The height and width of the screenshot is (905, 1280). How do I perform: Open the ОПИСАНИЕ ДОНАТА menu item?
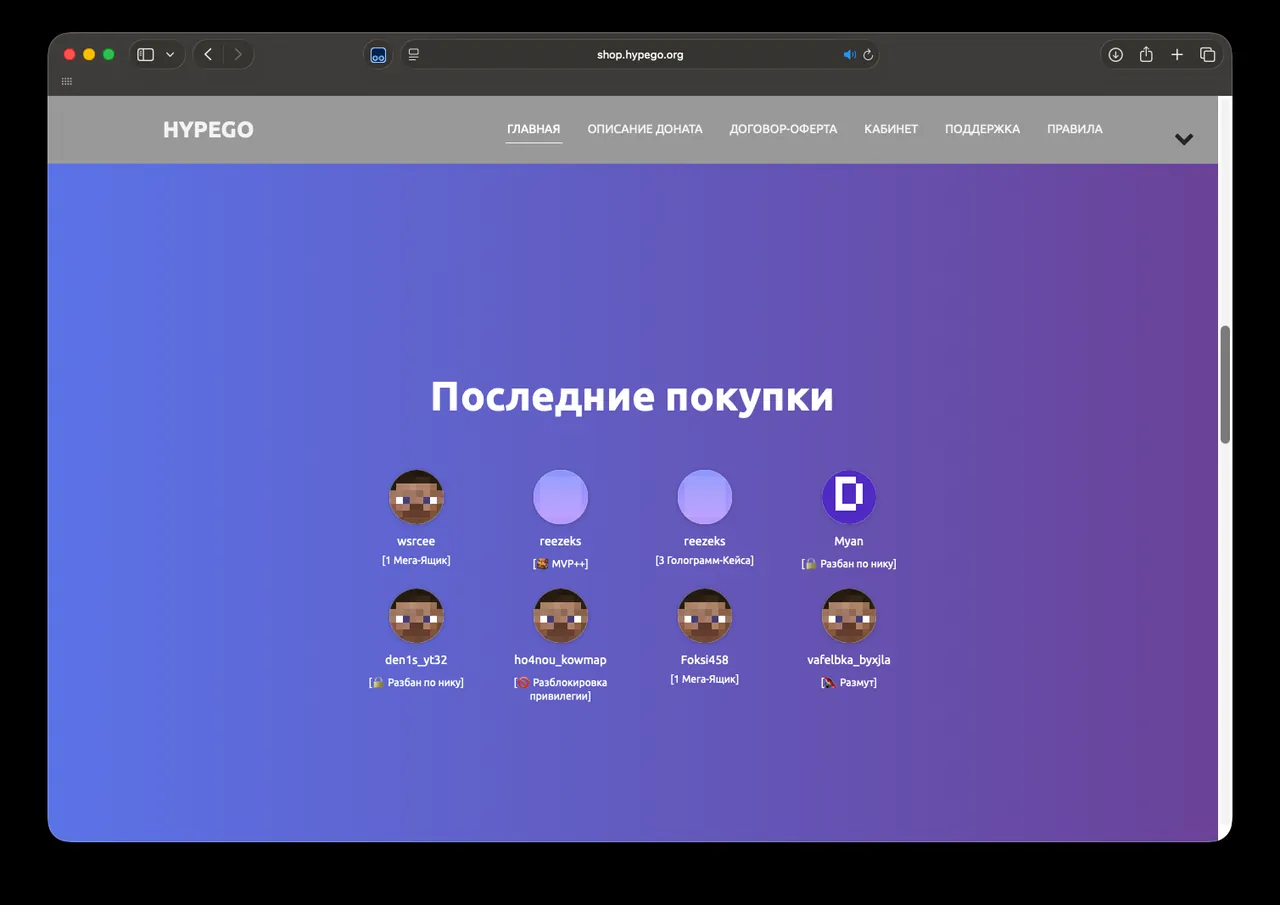645,129
